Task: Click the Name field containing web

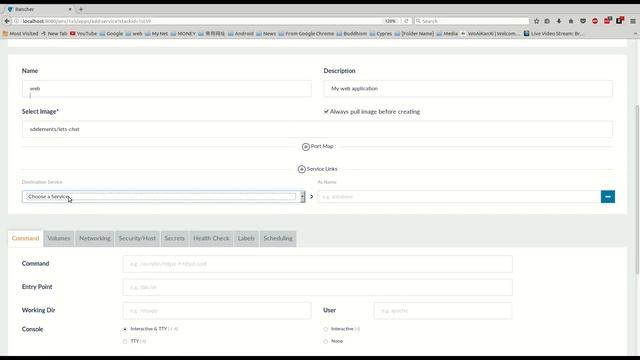Action: click(167, 89)
